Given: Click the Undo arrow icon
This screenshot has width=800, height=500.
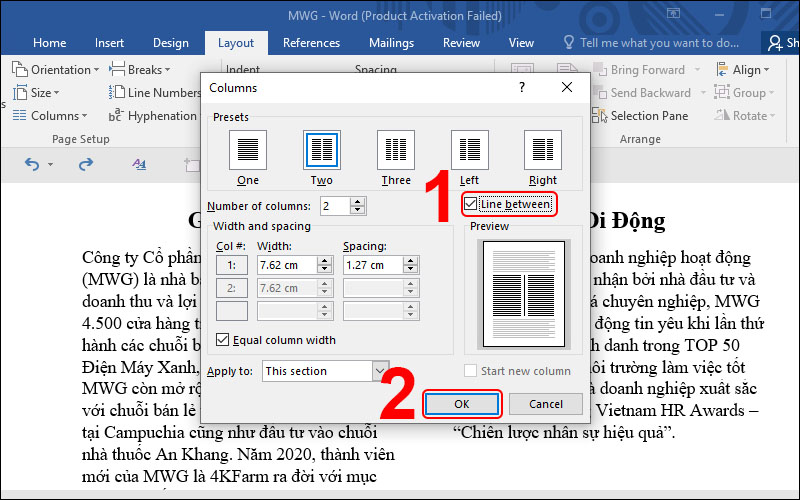Looking at the screenshot, I should tap(32, 164).
